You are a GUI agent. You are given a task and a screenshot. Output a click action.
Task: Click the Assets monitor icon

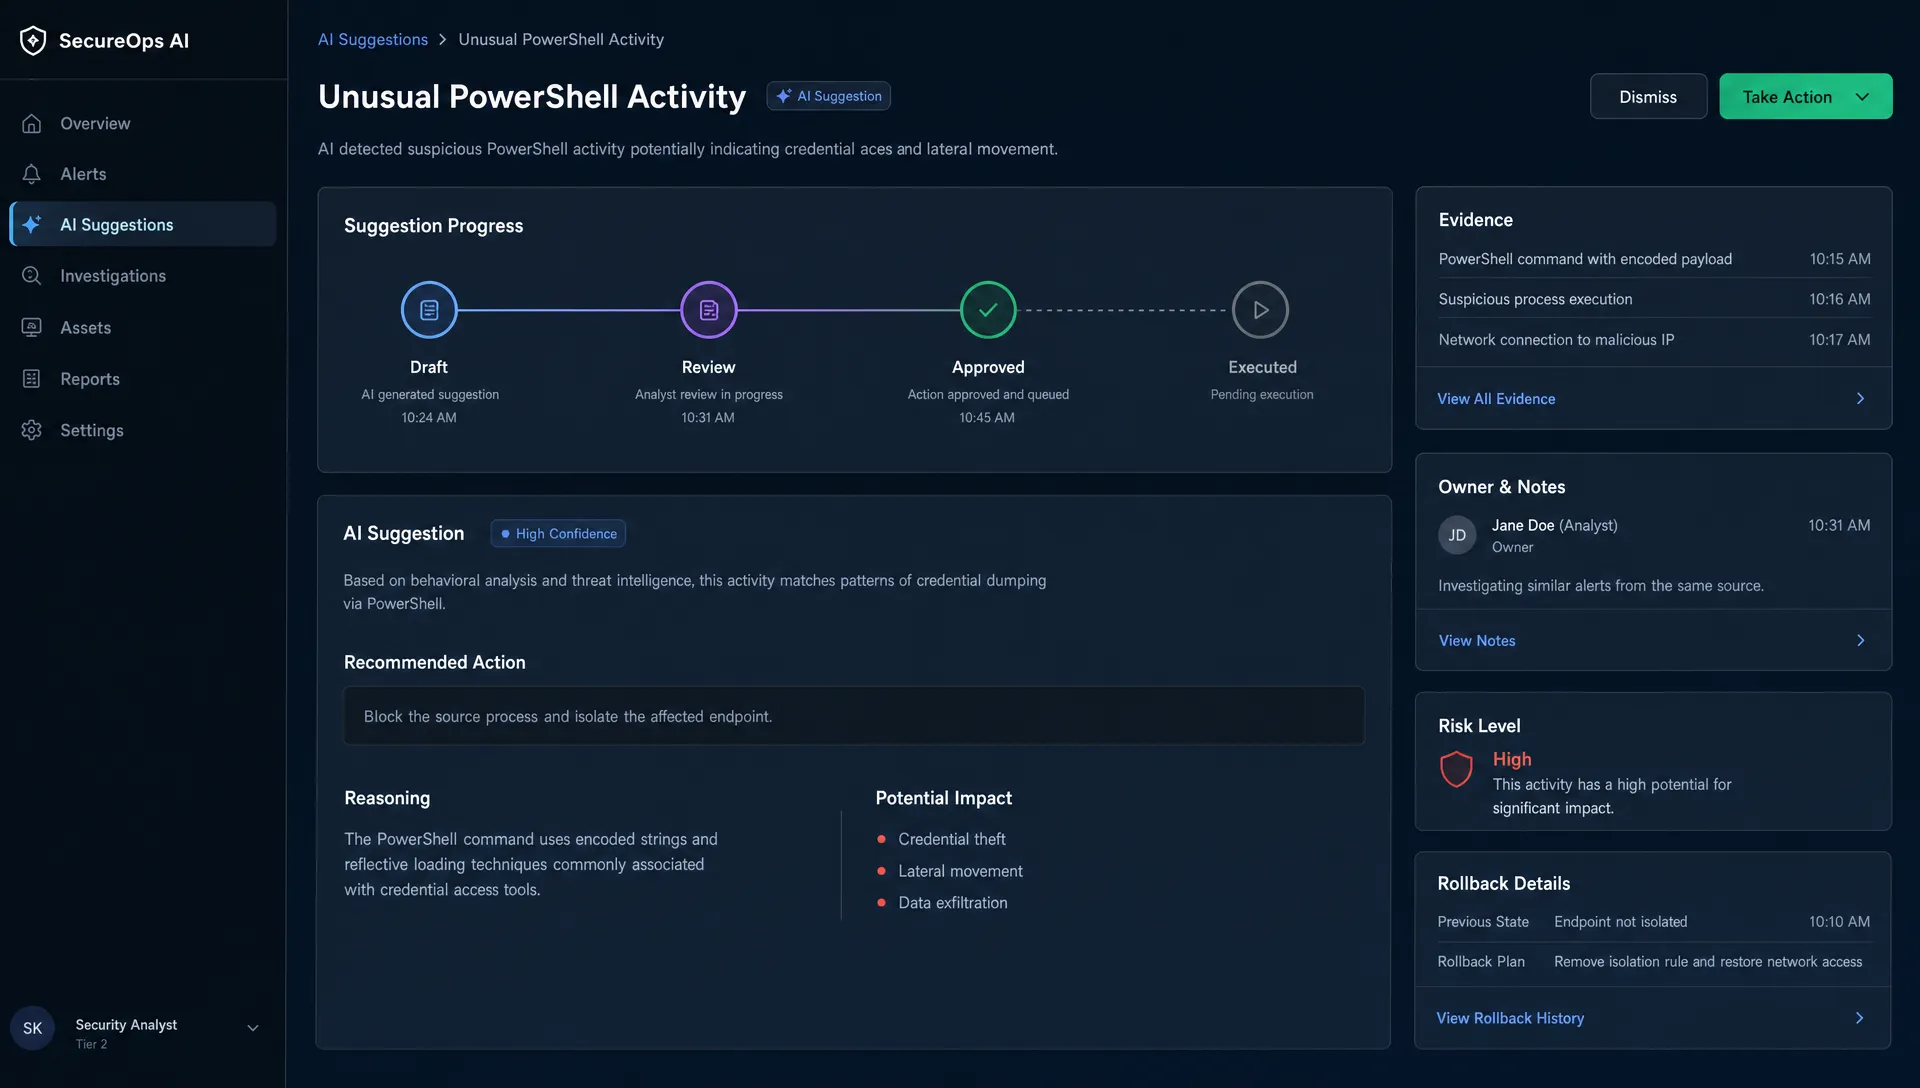pos(32,327)
